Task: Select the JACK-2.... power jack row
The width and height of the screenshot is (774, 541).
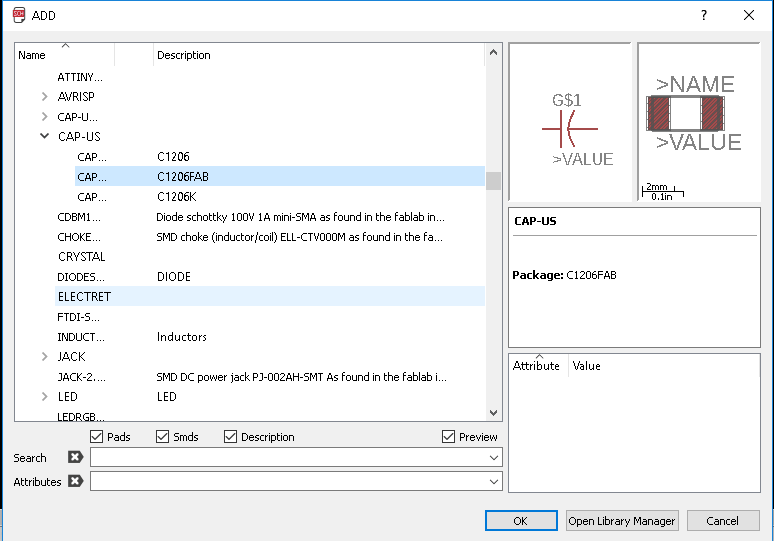Action: click(270, 377)
